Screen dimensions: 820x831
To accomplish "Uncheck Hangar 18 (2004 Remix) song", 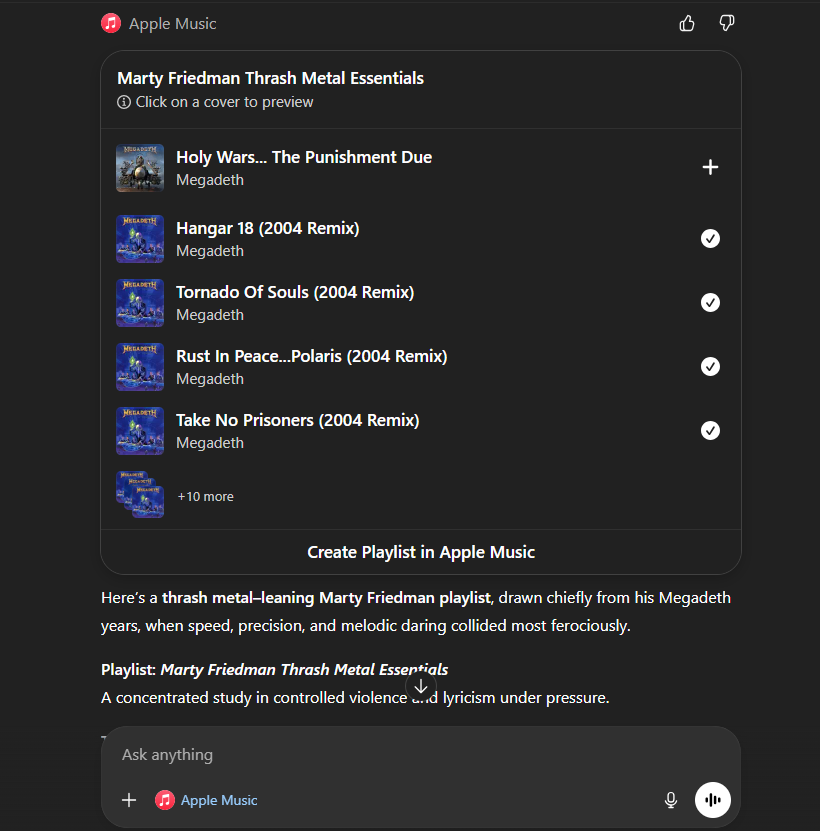I will point(710,238).
